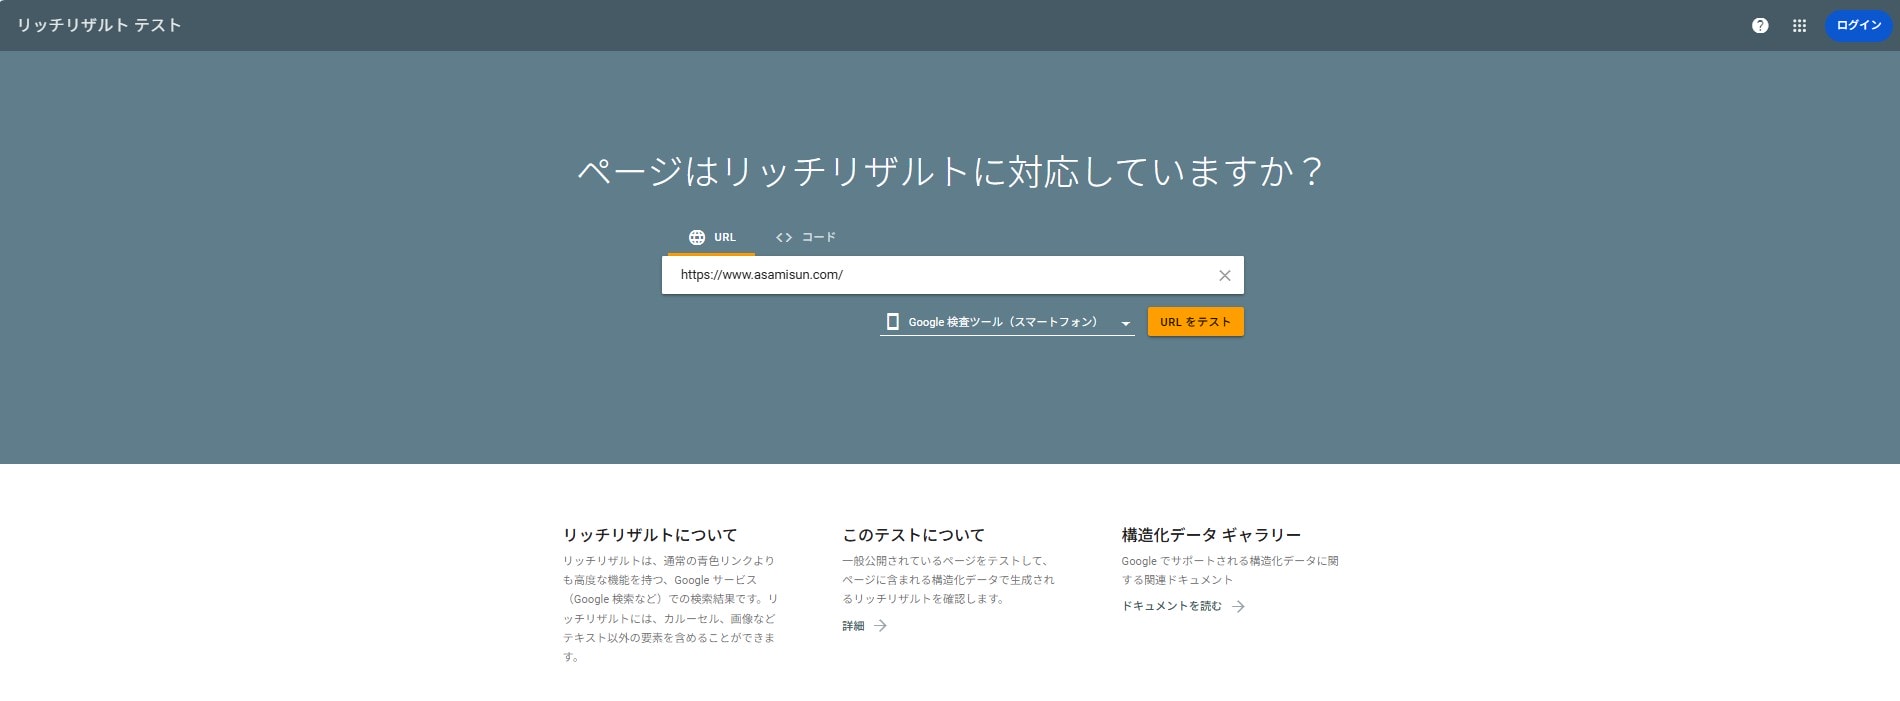1900x701 pixels.
Task: Switch to the コード tab
Action: 806,238
